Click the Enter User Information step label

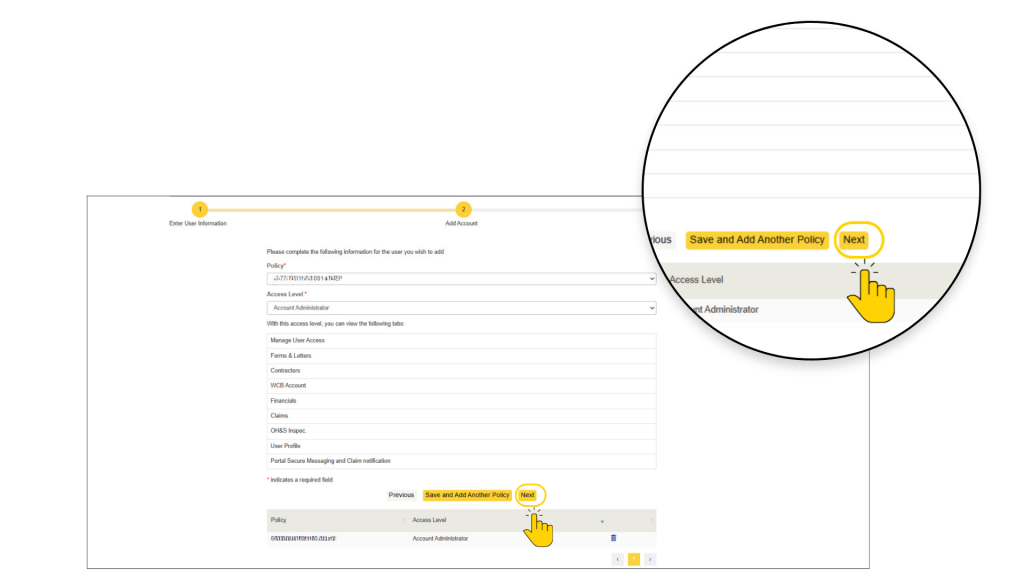pos(198,223)
